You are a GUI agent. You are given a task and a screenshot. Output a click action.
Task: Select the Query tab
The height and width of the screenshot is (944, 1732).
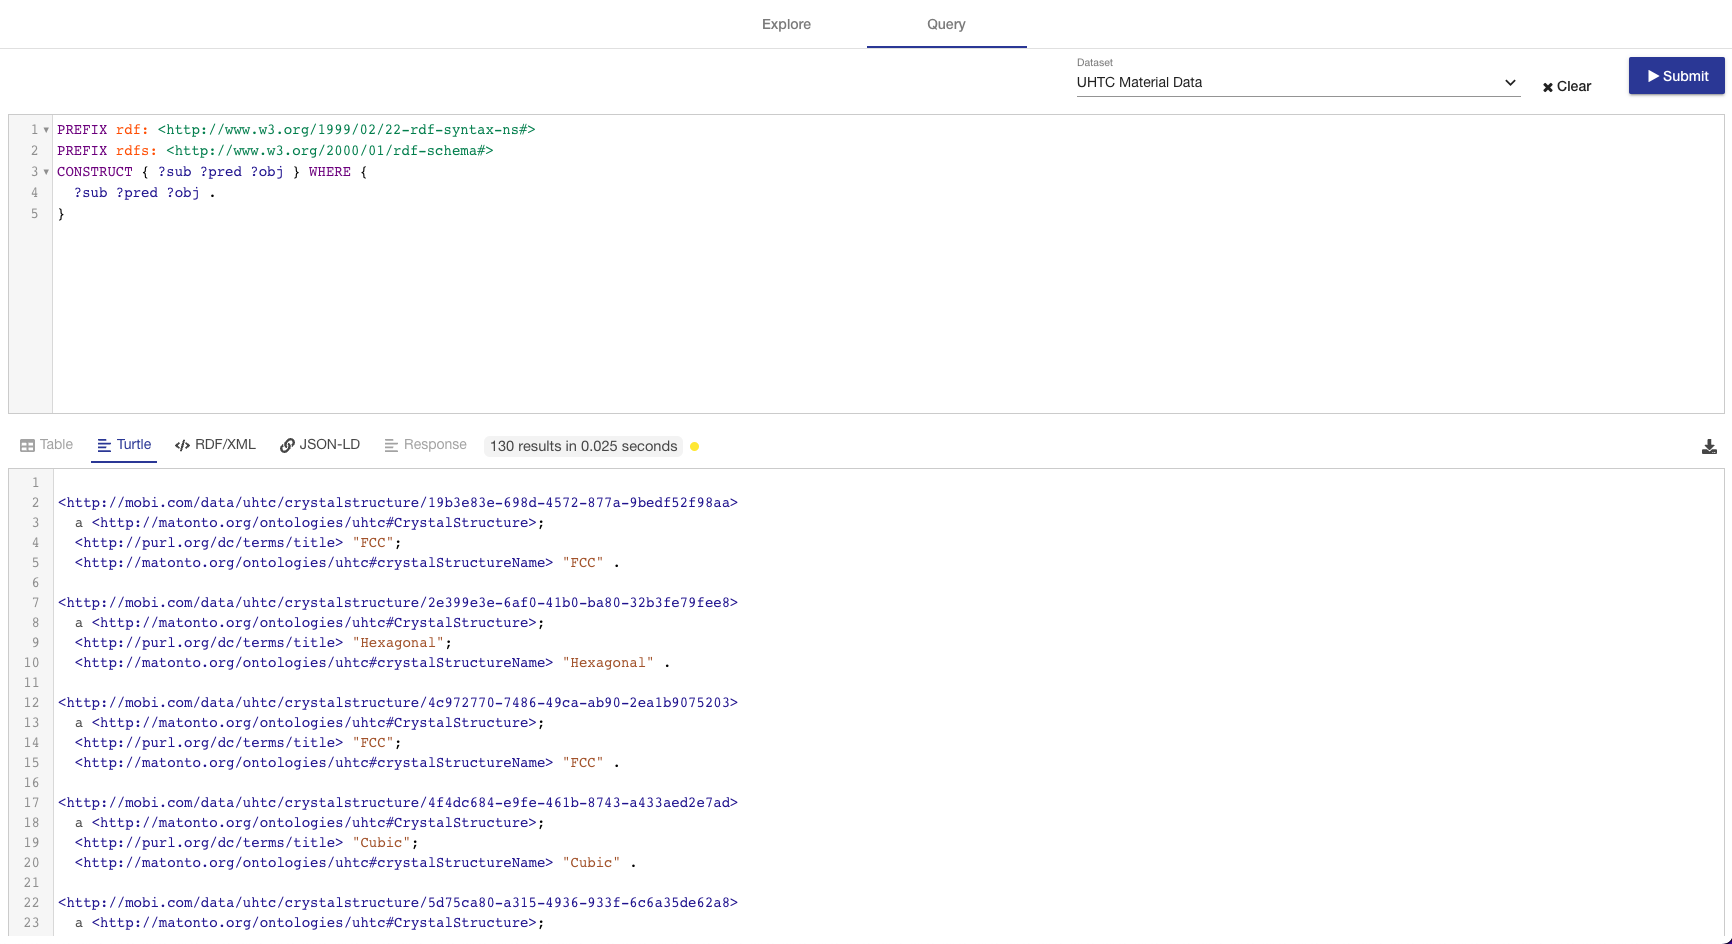[x=946, y=24]
